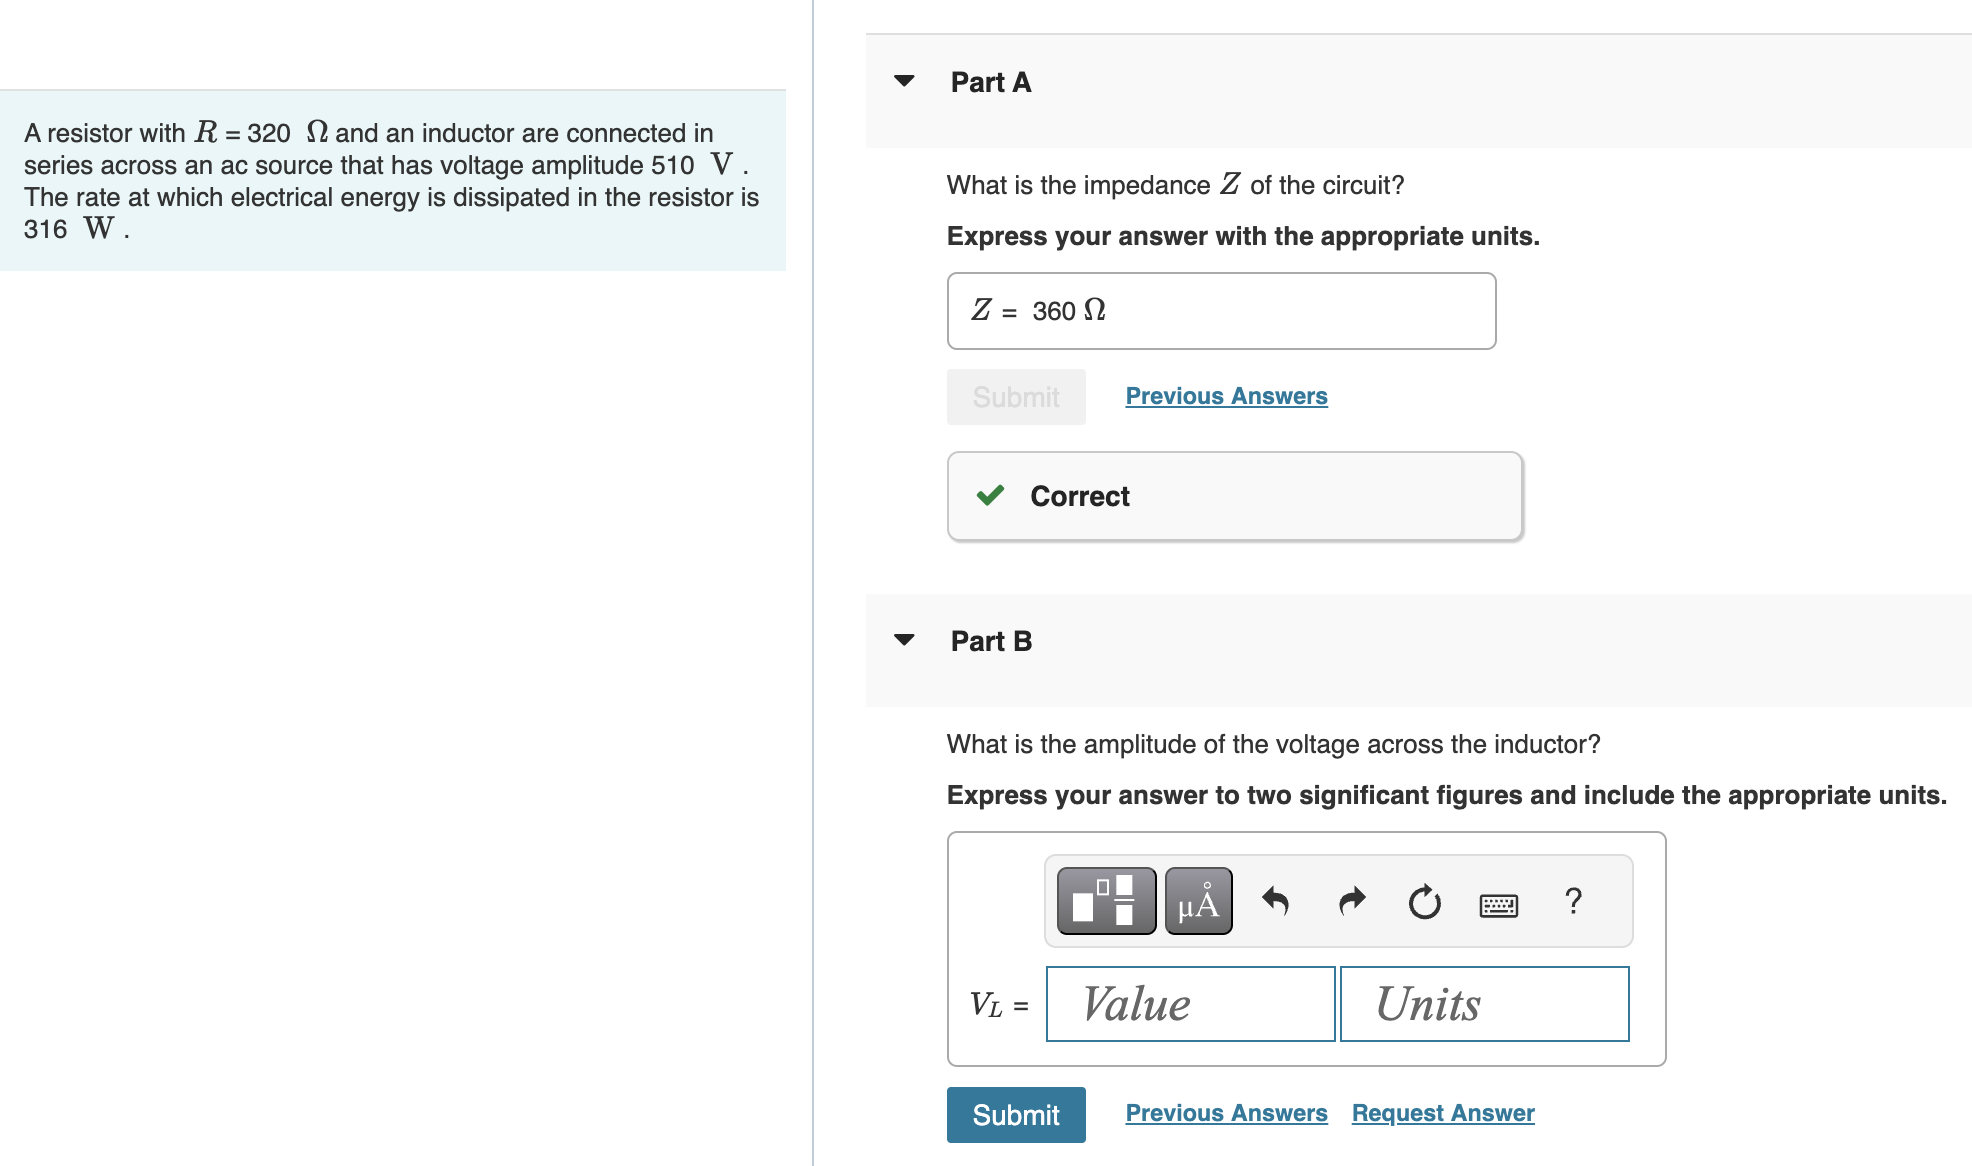Open the symbols (μÅ) palette
The height and width of the screenshot is (1166, 1972).
pos(1198,901)
